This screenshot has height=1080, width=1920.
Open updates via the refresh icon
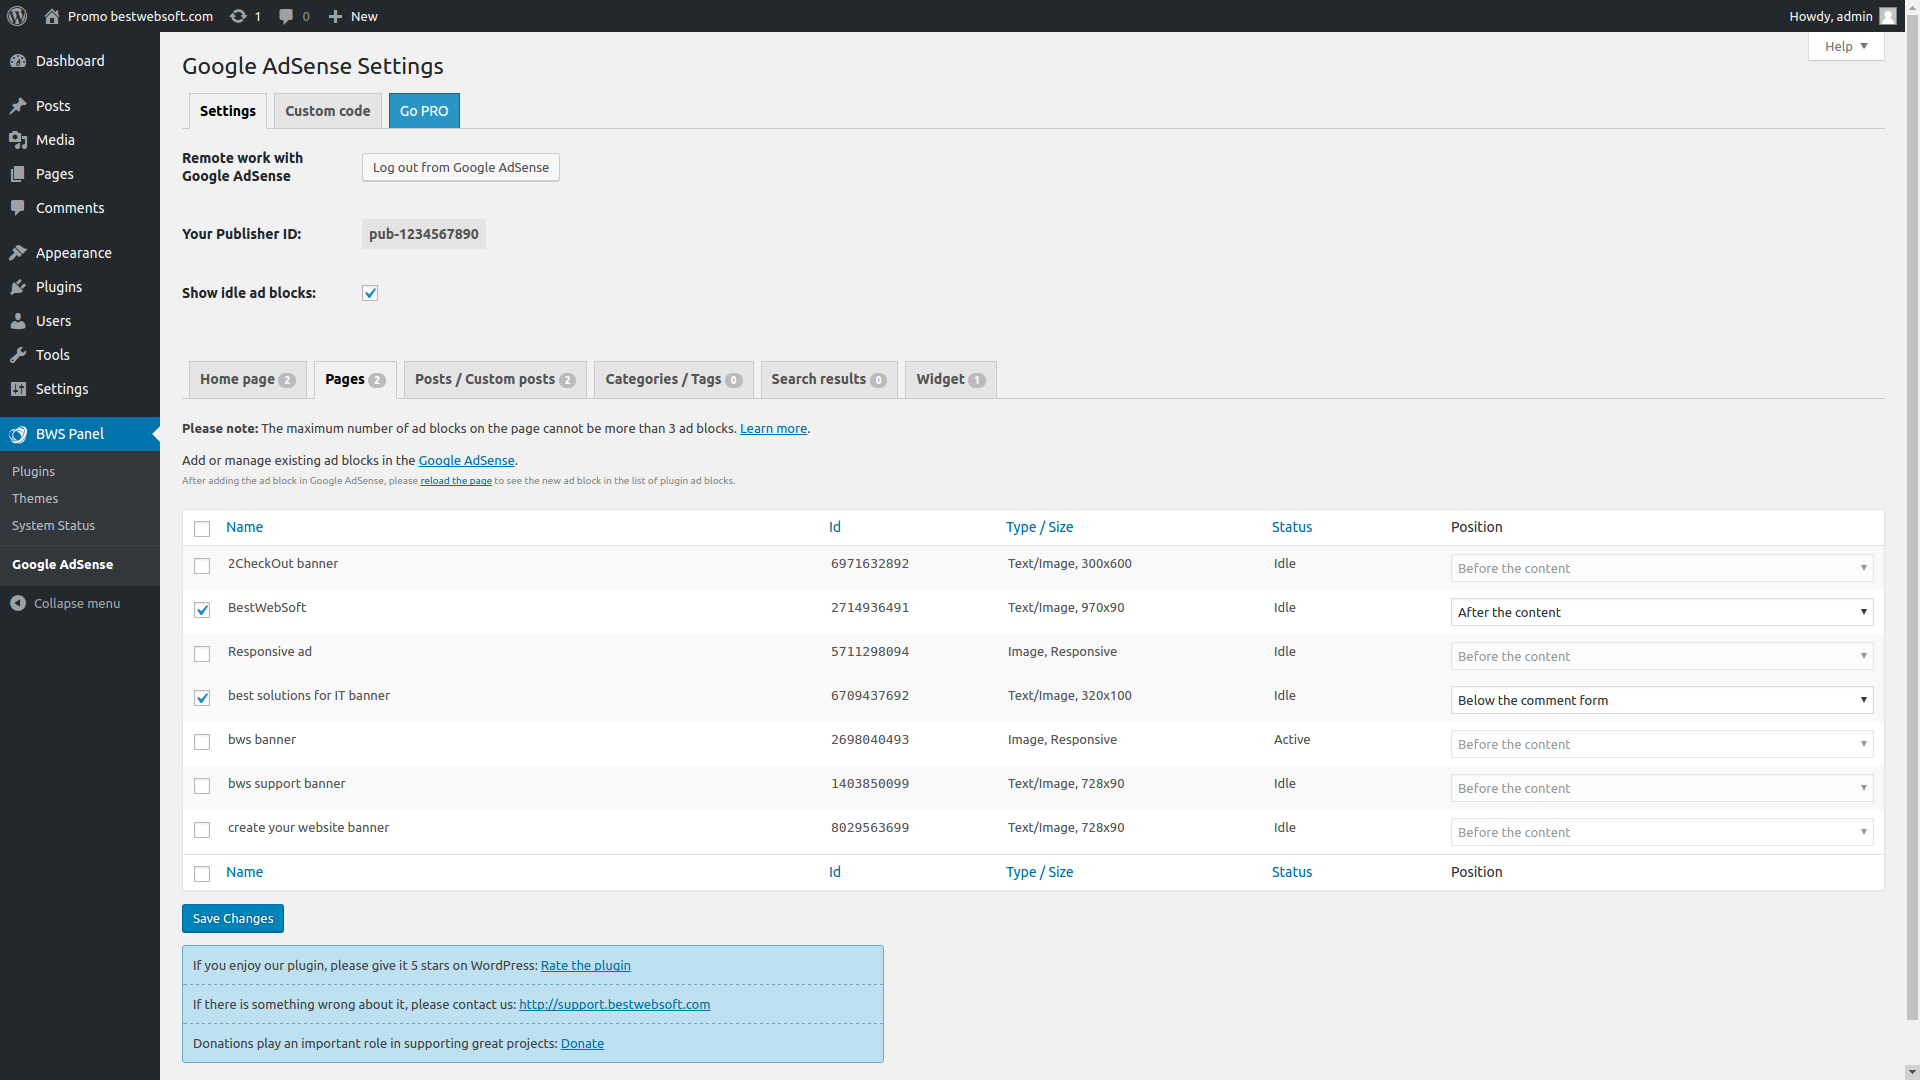click(238, 16)
